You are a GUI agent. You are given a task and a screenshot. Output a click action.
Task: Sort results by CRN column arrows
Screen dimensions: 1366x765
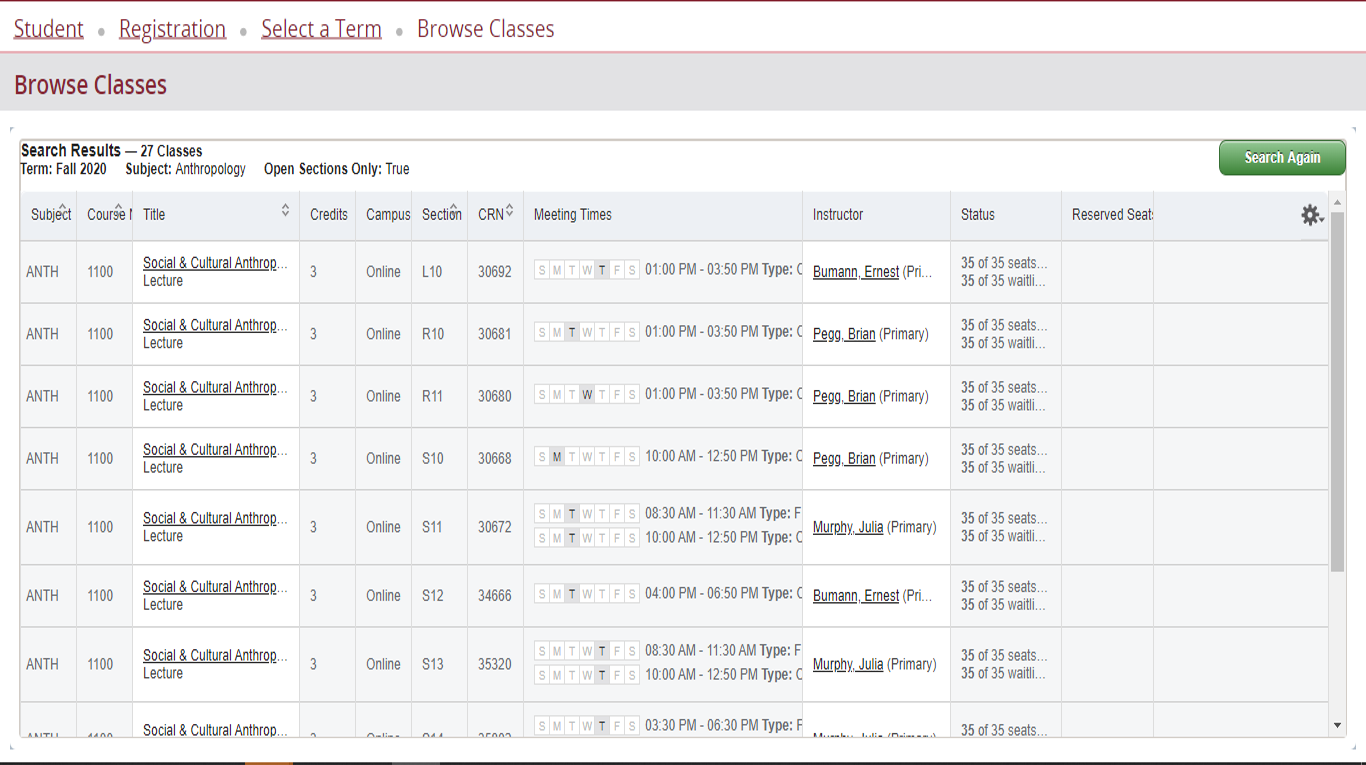click(509, 210)
